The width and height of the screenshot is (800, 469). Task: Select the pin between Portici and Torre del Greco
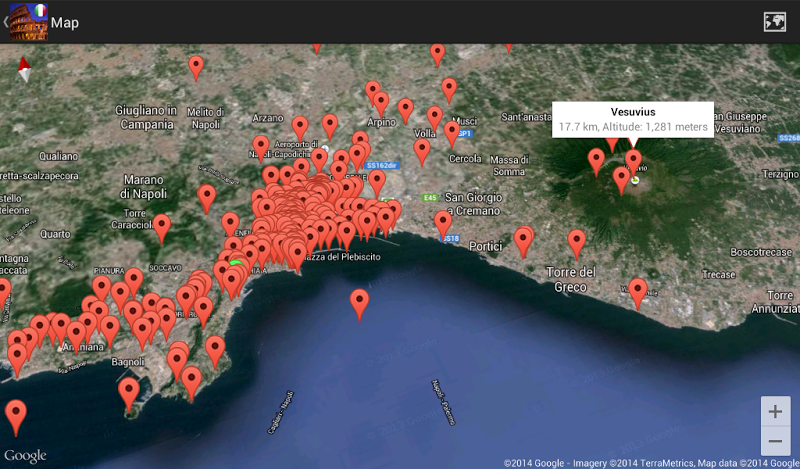click(523, 242)
